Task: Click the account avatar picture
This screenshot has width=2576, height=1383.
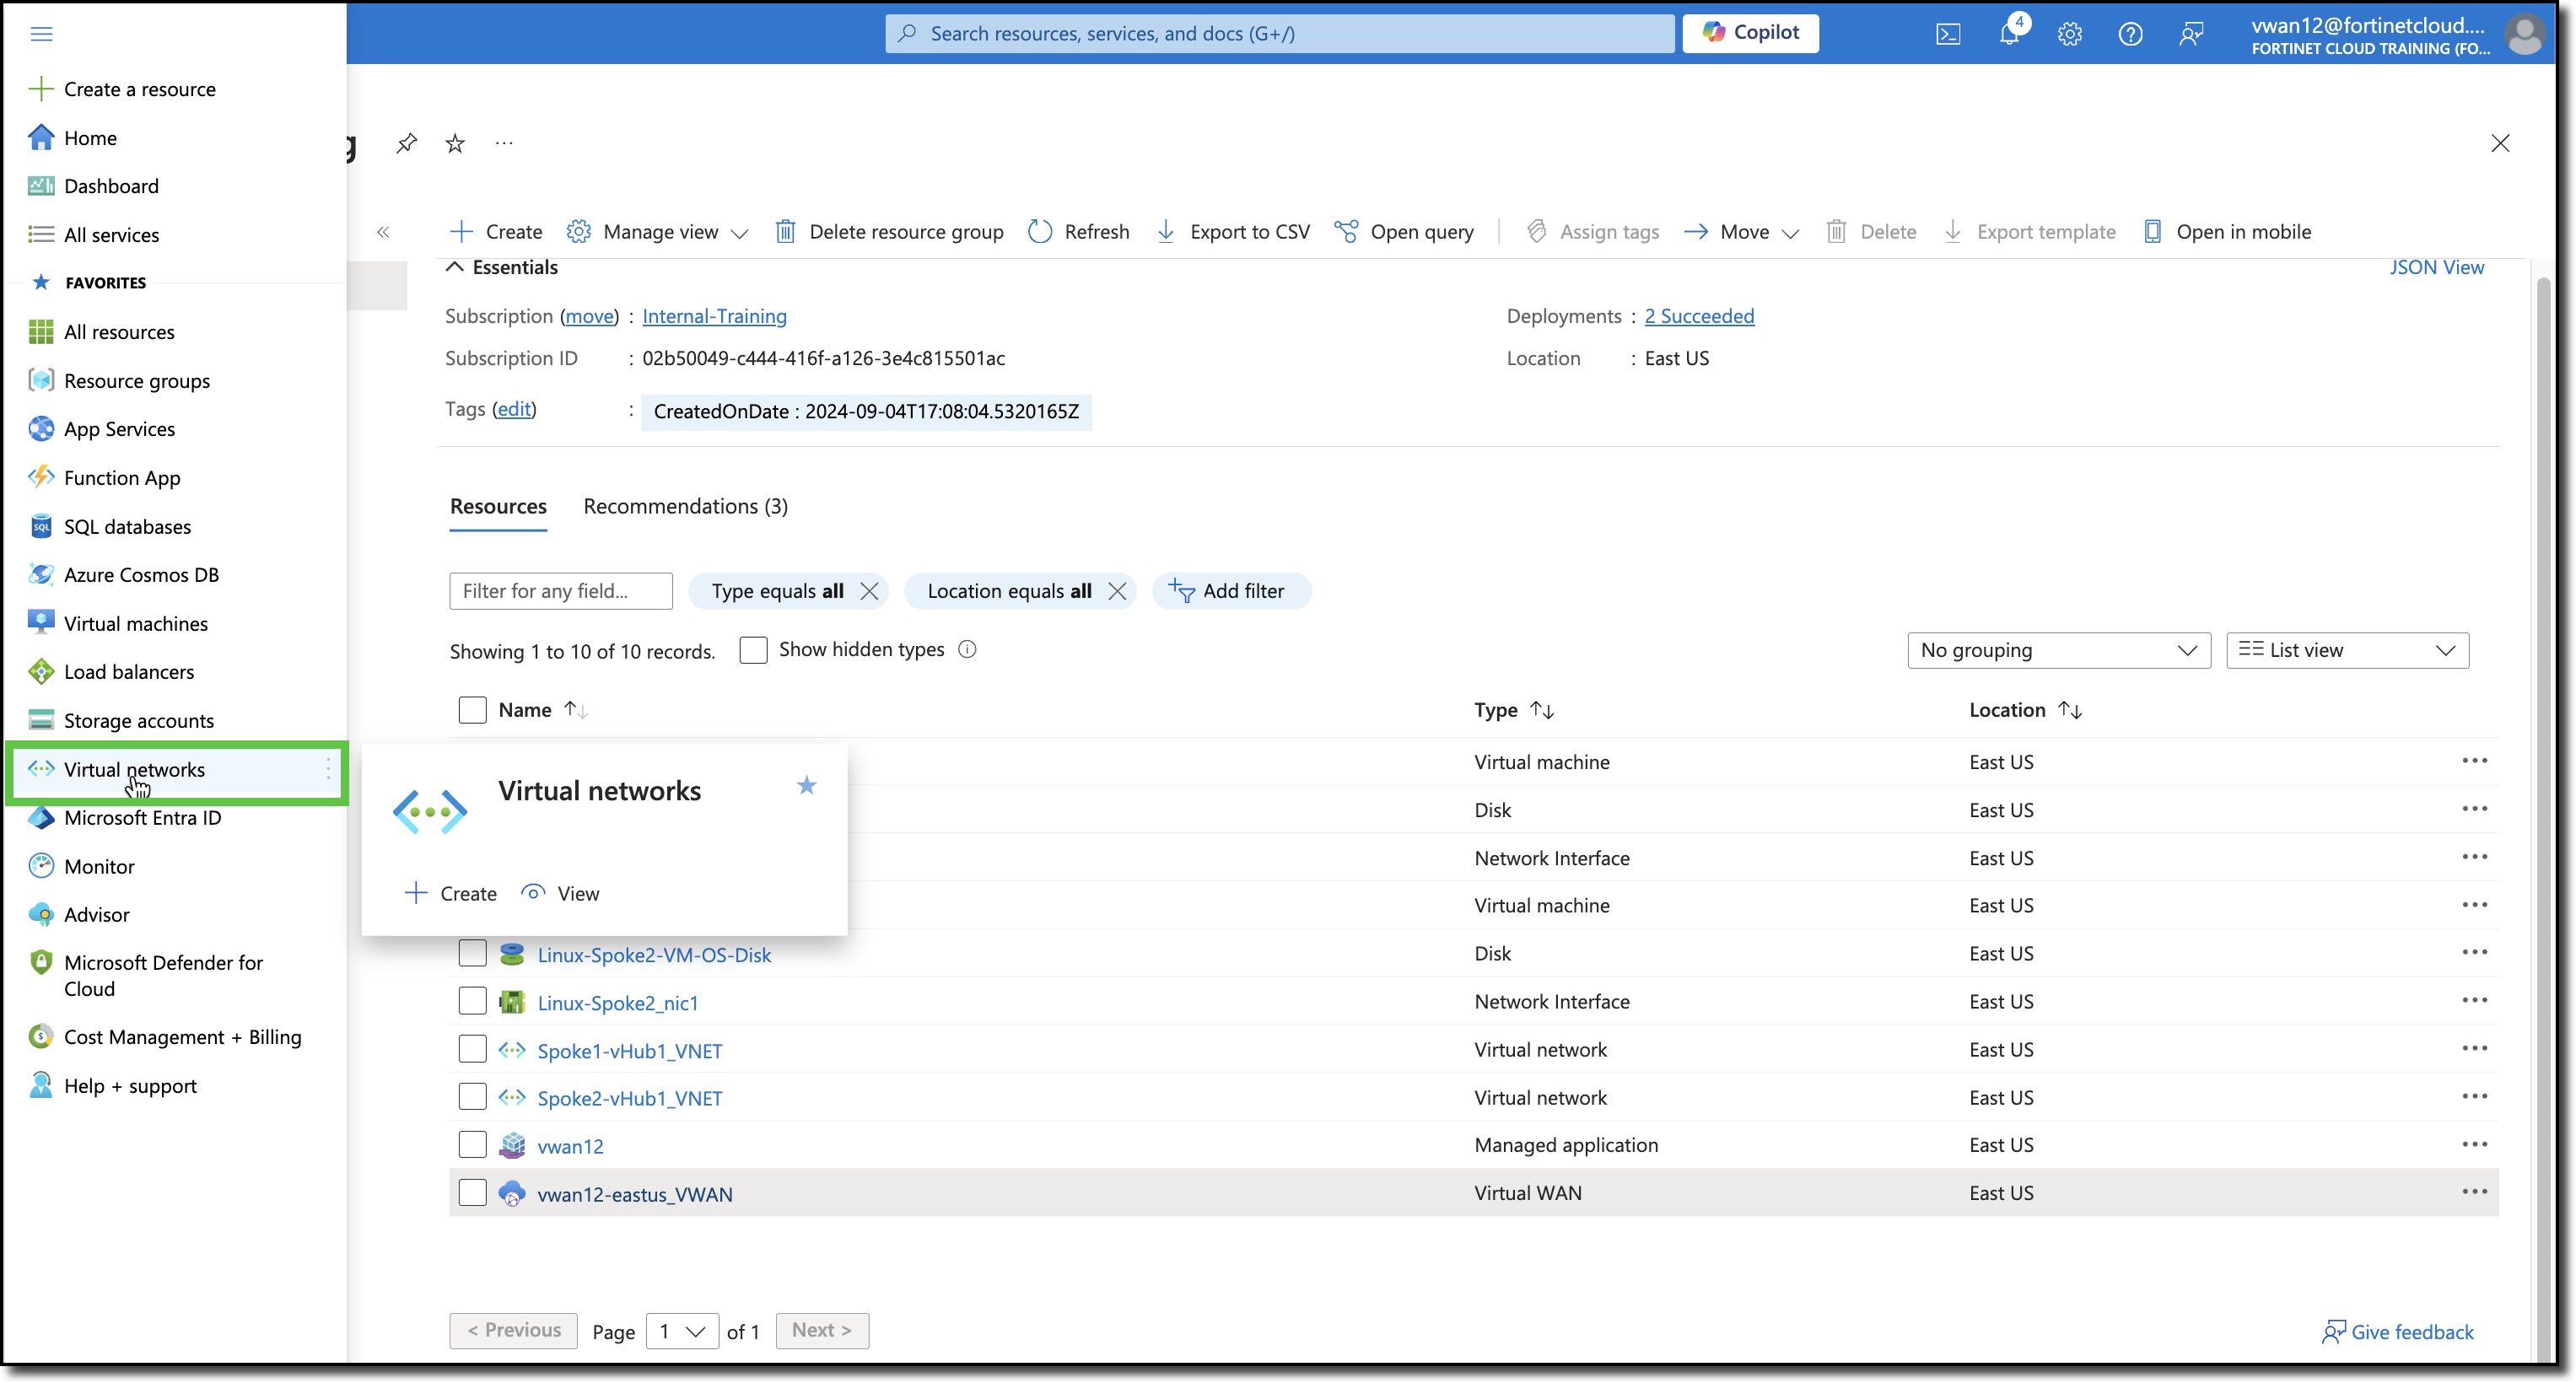Action: (x=2524, y=34)
